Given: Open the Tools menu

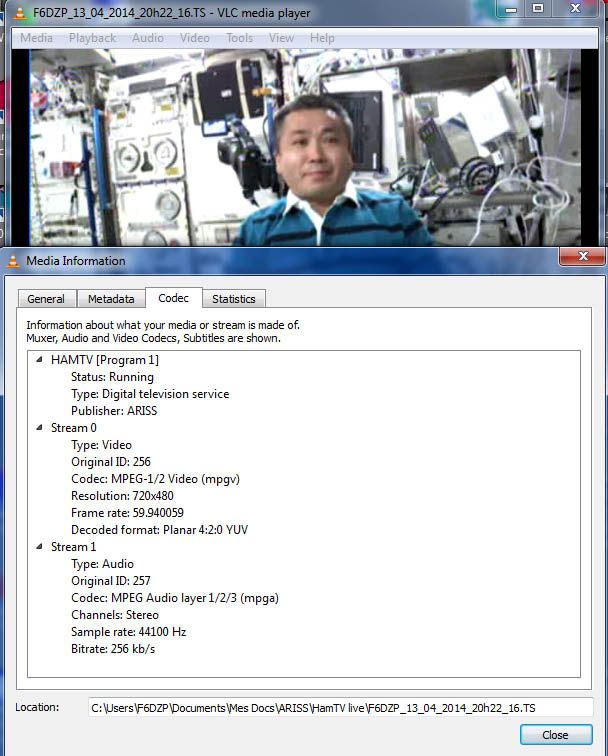Looking at the screenshot, I should coord(239,38).
